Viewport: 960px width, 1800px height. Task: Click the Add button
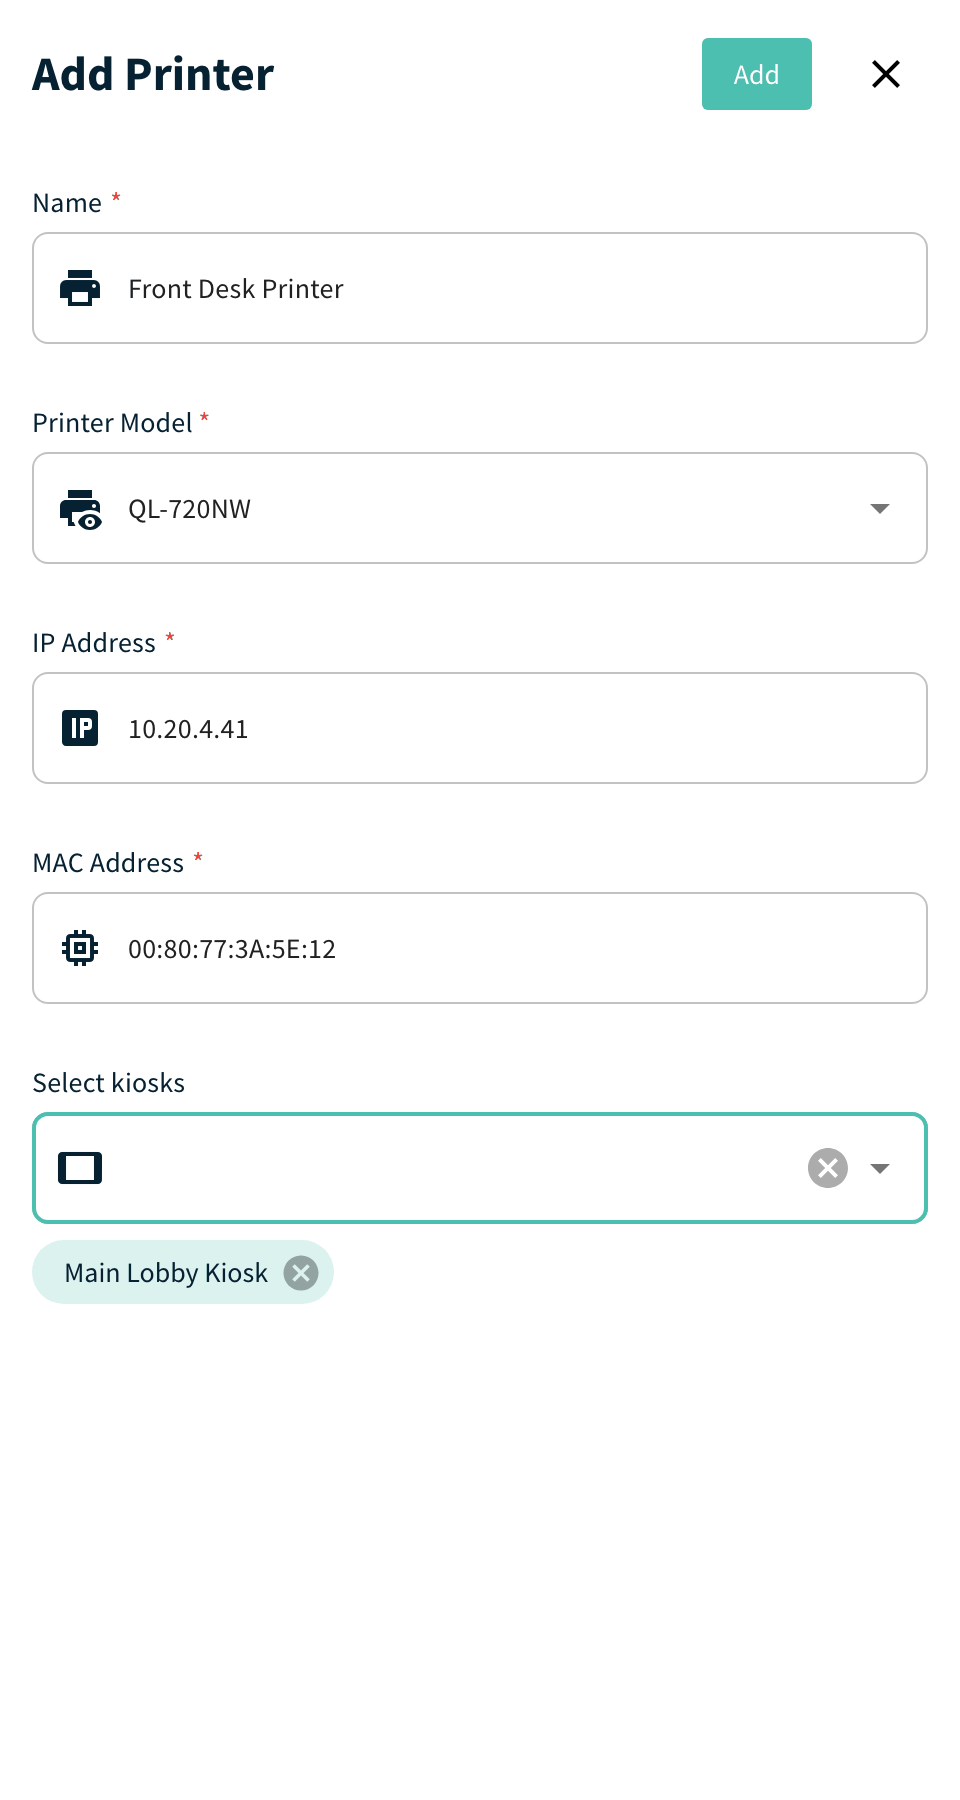(757, 74)
